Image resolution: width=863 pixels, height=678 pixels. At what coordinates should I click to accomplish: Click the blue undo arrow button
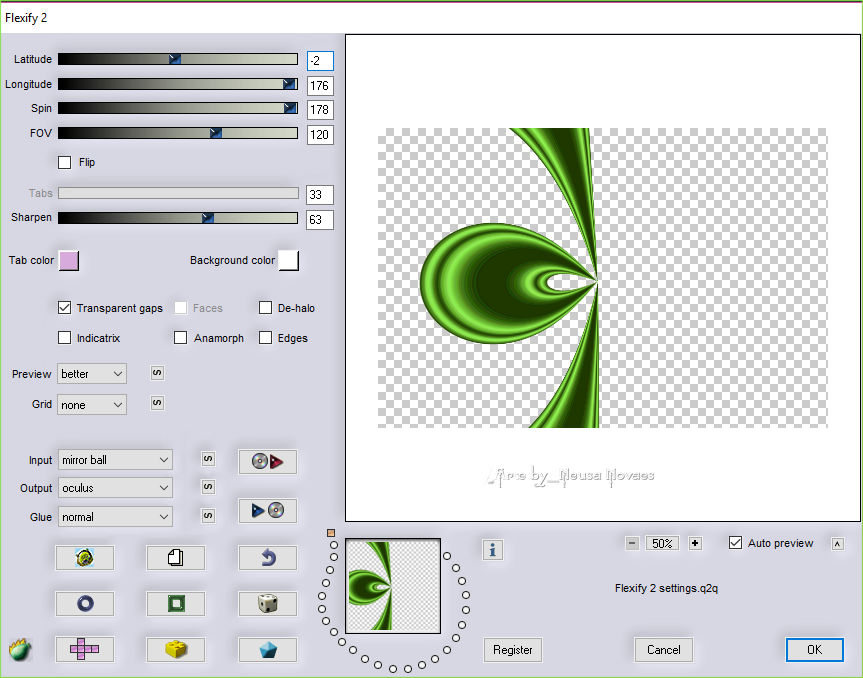(267, 558)
